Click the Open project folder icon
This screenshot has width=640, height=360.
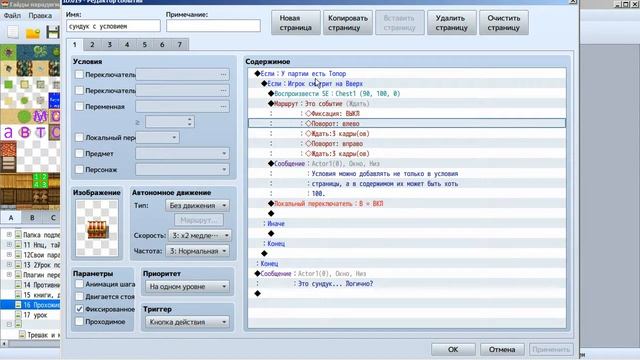33,33
